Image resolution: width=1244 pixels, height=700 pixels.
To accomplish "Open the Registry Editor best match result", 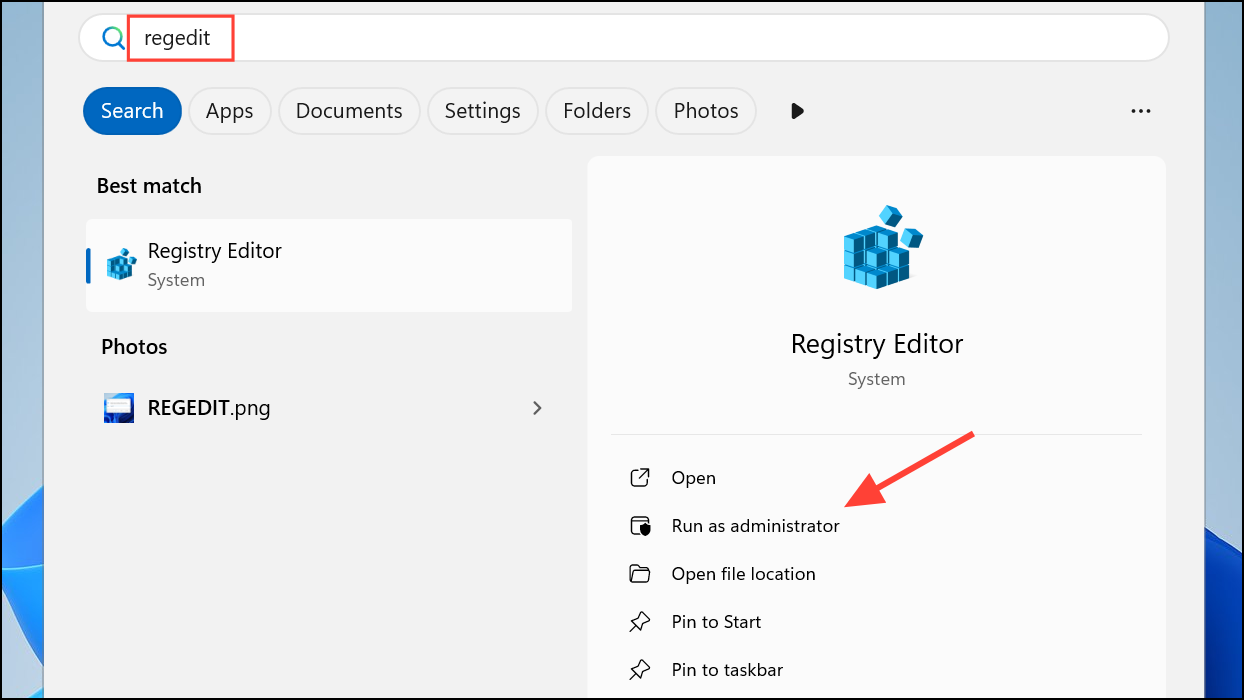I will point(329,265).
